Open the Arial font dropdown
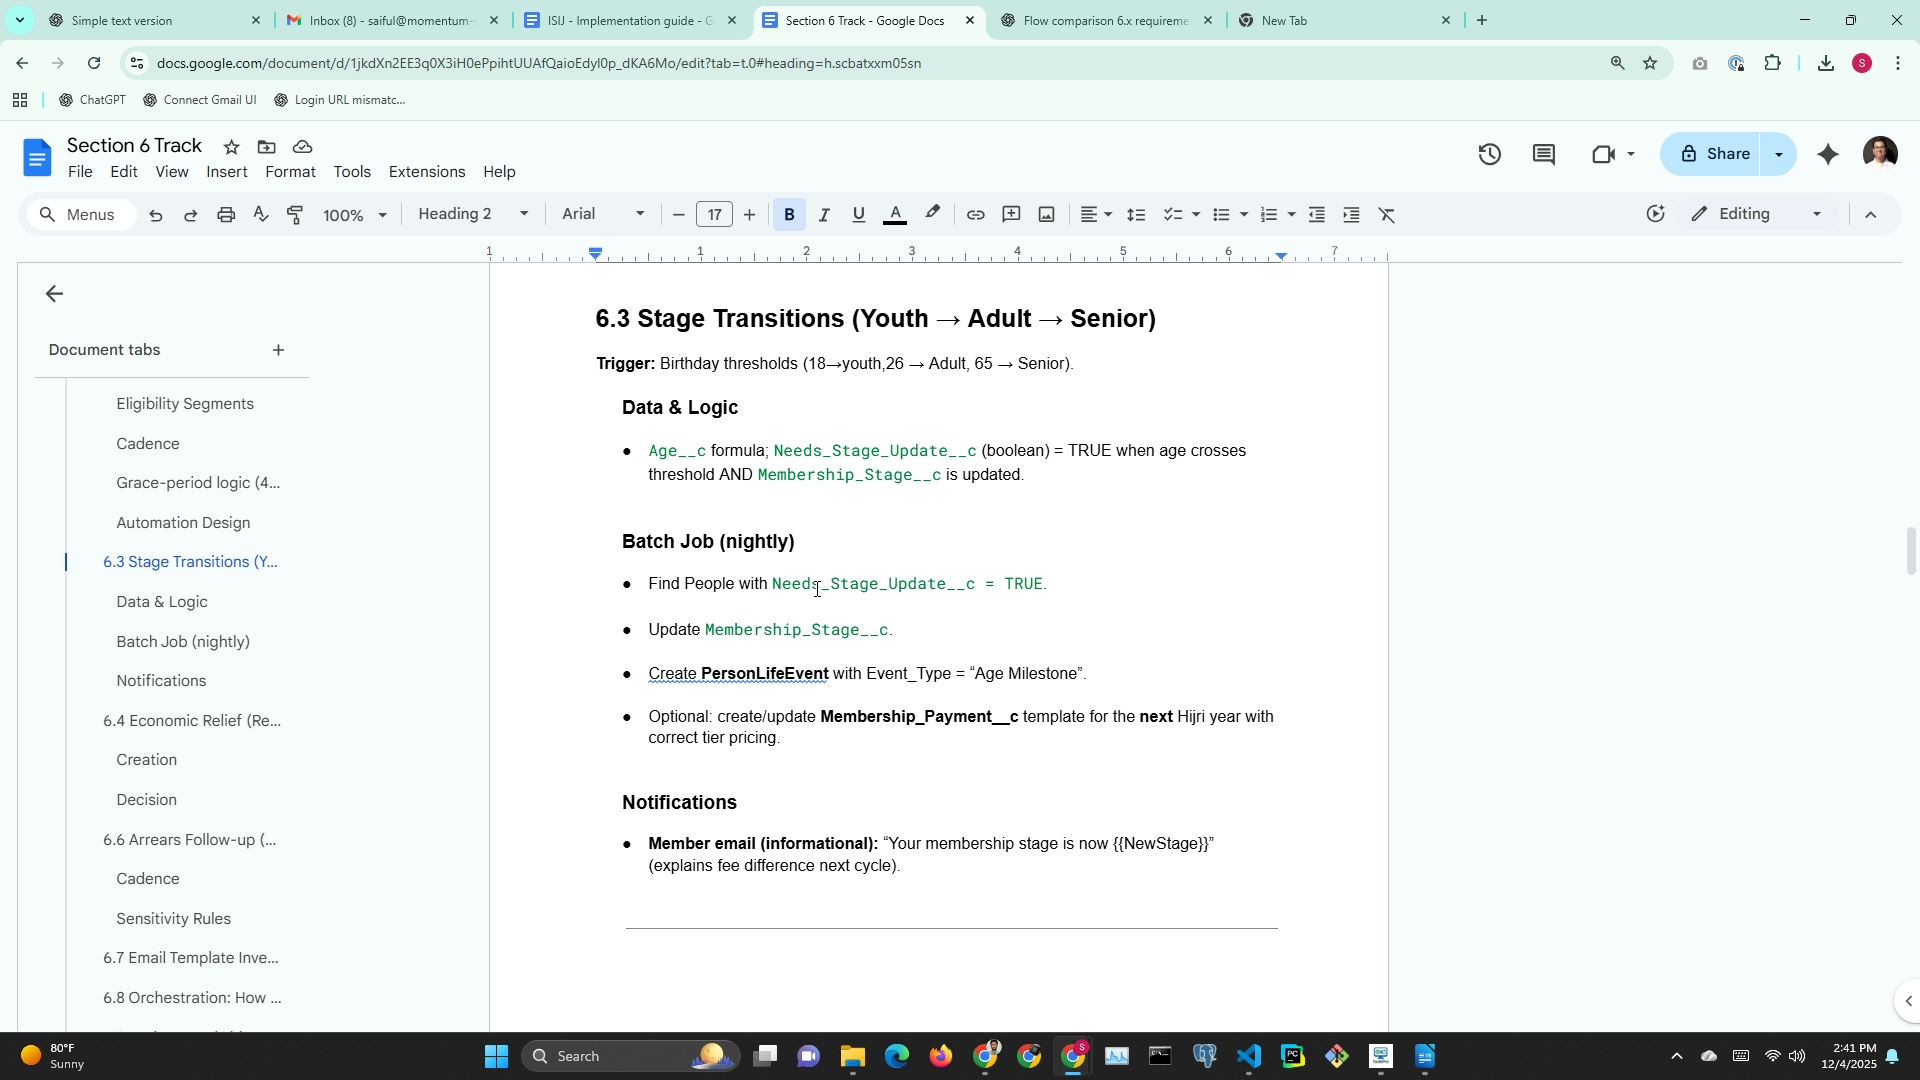This screenshot has height=1080, width=1920. click(x=603, y=214)
